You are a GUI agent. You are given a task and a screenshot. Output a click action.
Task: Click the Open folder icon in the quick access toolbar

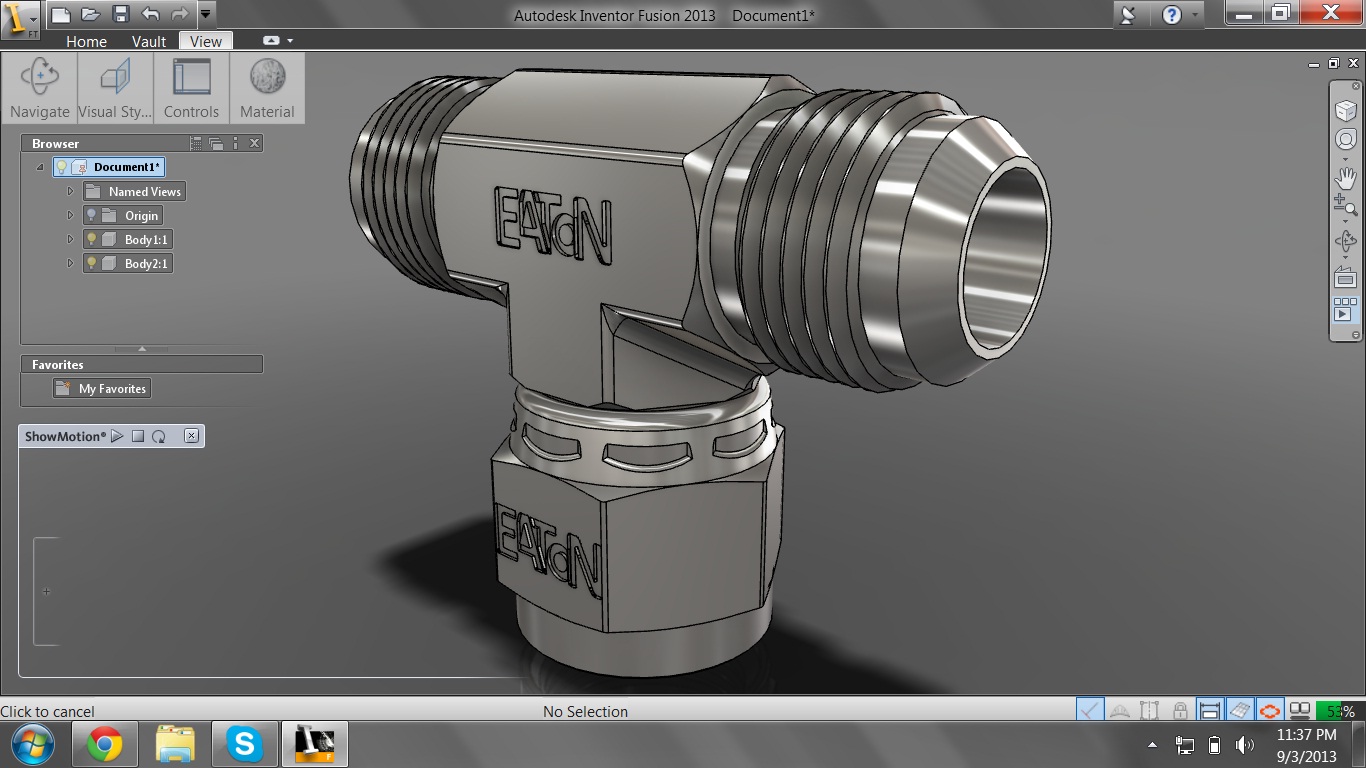pos(90,14)
